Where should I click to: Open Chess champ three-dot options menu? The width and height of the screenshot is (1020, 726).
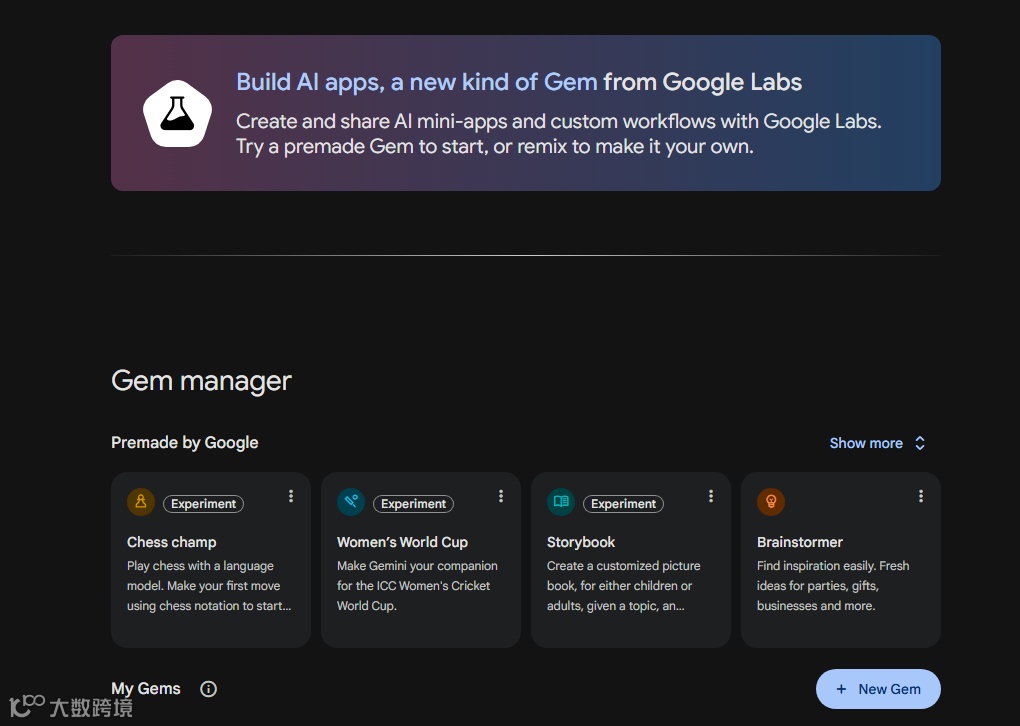pos(291,496)
